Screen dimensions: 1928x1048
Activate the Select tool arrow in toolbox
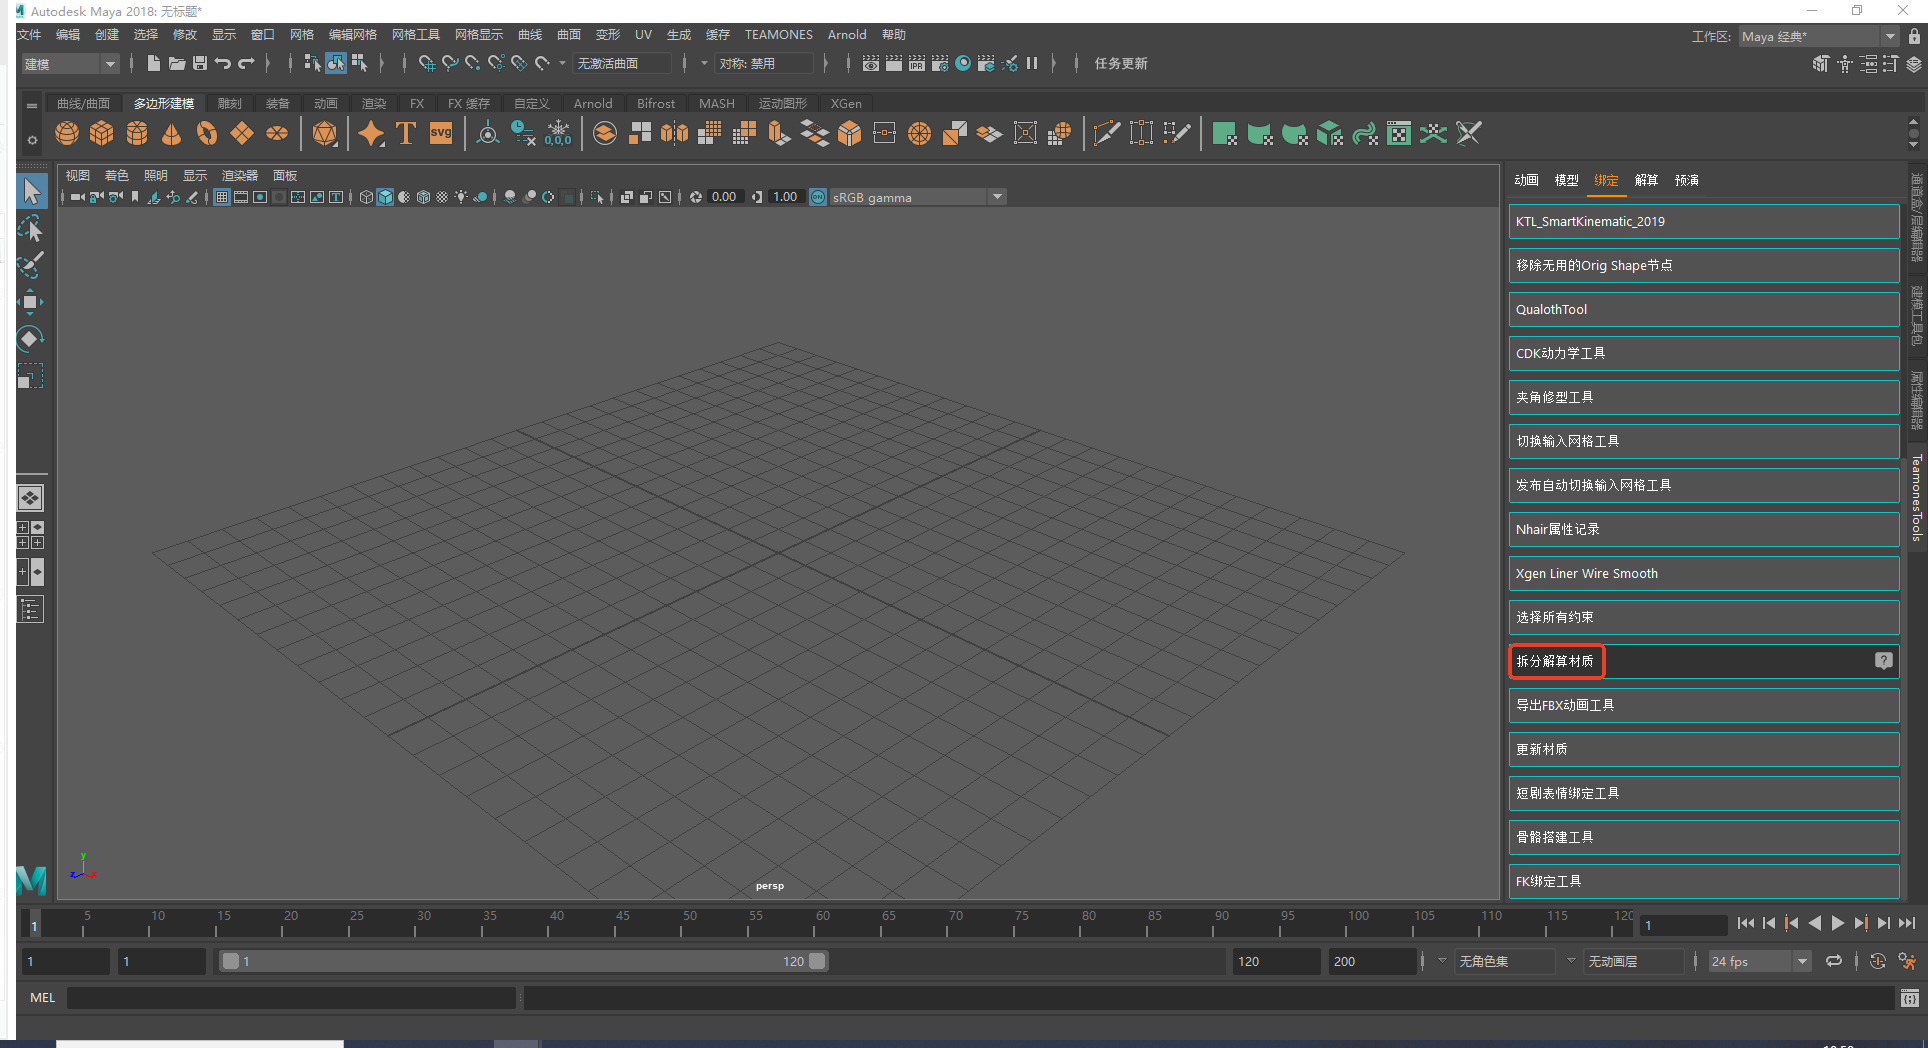31,191
